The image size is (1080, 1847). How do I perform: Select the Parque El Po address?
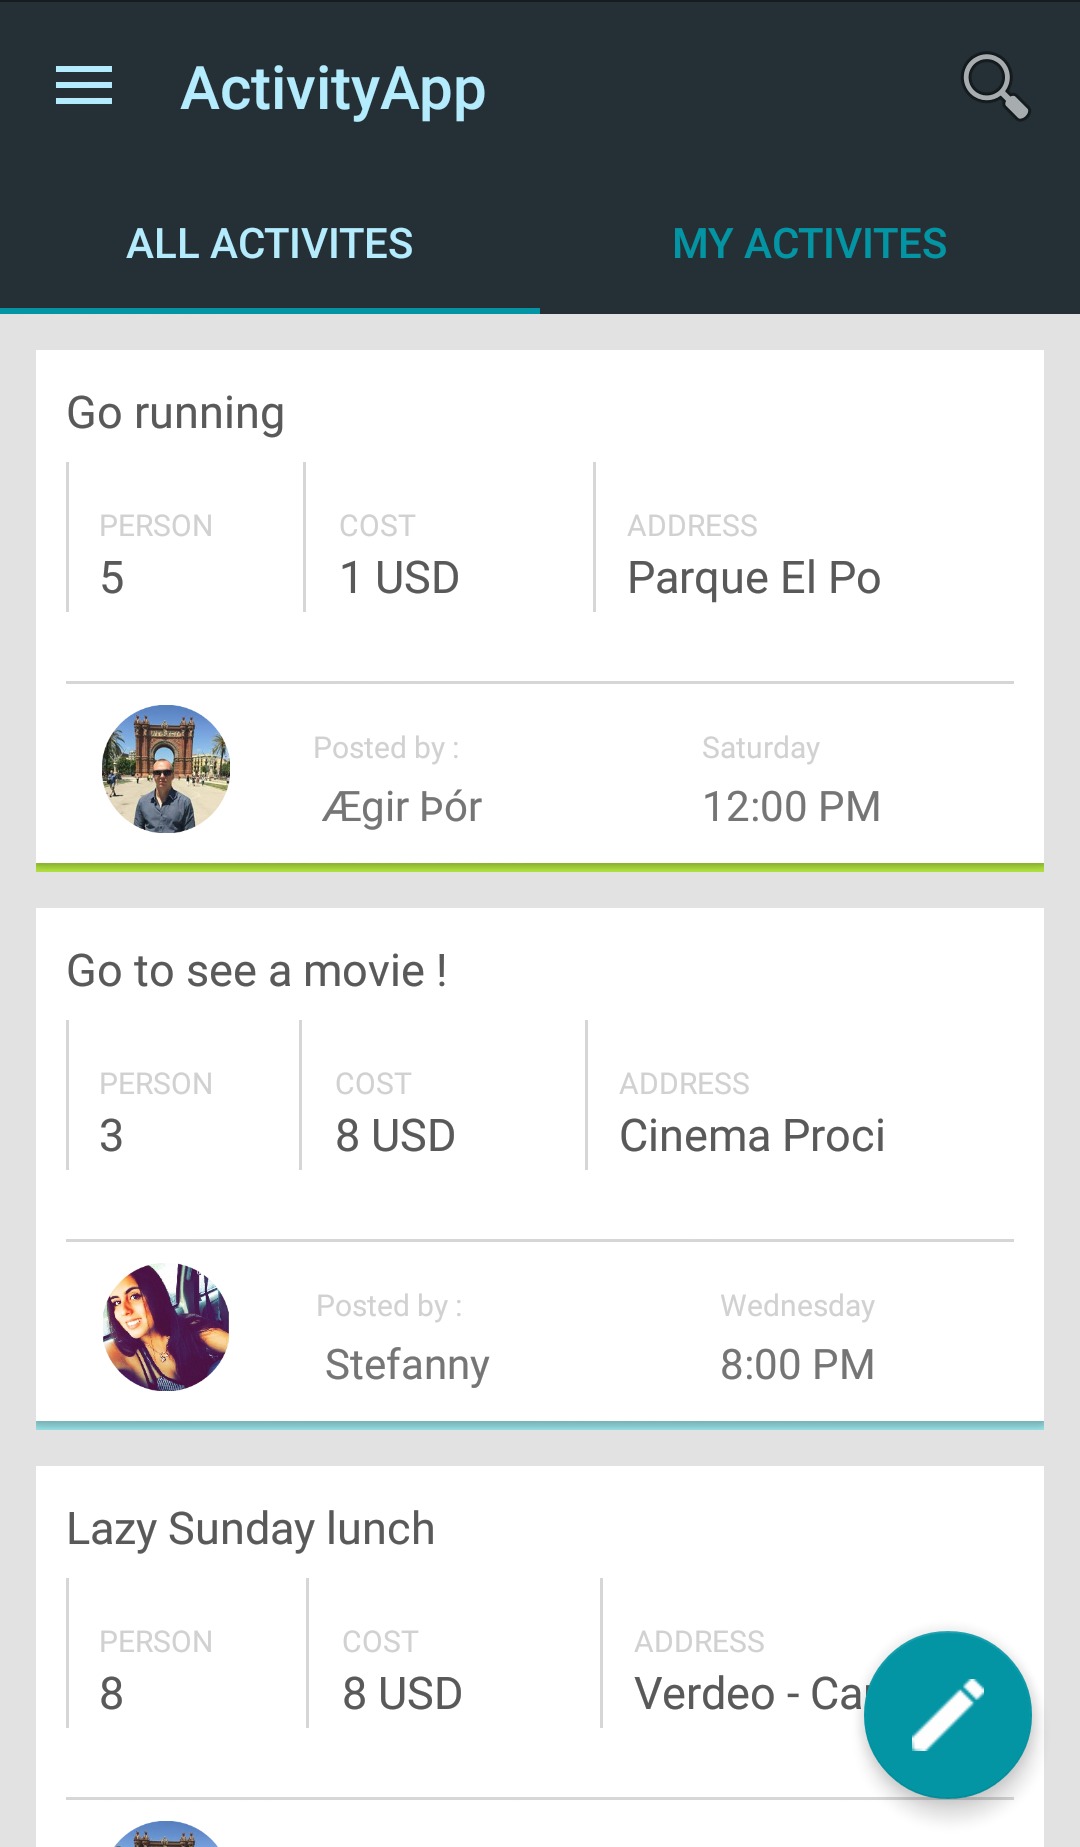click(754, 578)
